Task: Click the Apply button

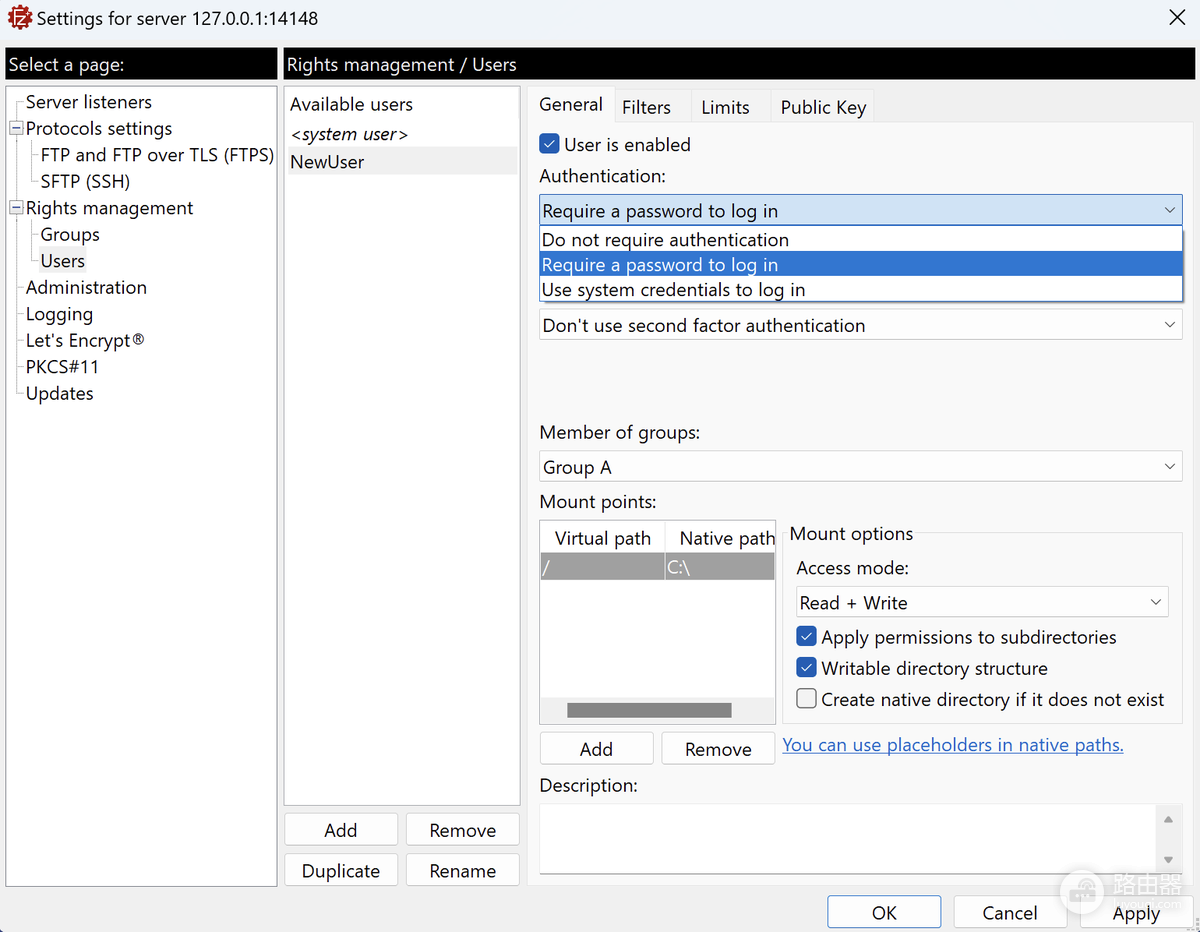Action: 1136,912
